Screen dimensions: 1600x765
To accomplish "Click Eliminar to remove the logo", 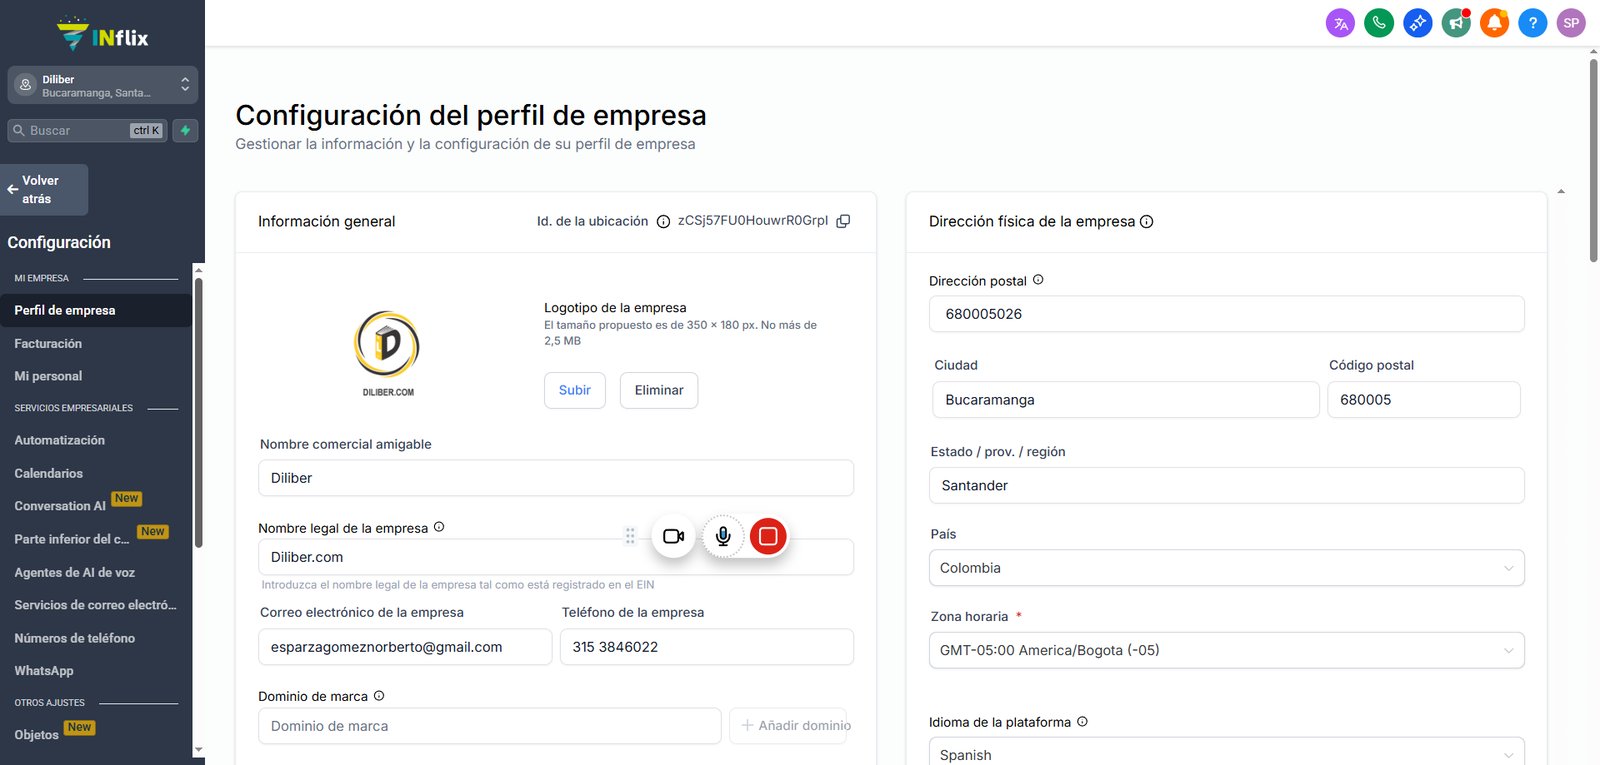I will (659, 390).
